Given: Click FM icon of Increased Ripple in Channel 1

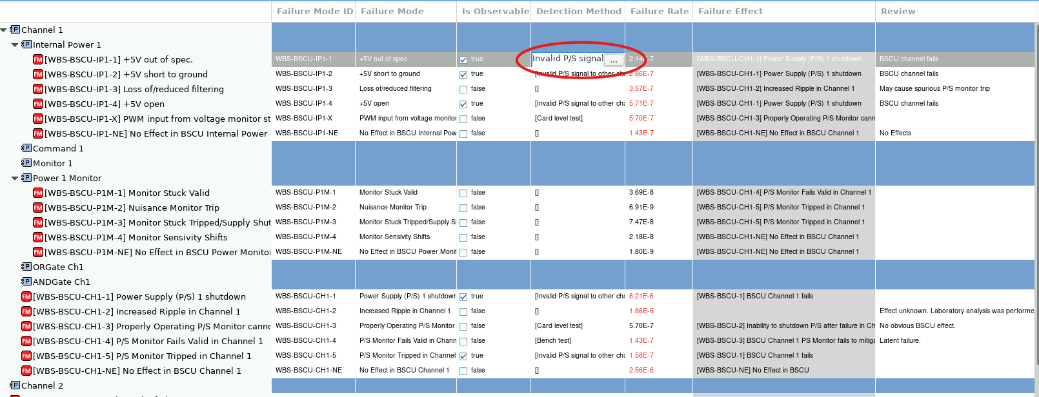Looking at the screenshot, I should click(x=27, y=311).
